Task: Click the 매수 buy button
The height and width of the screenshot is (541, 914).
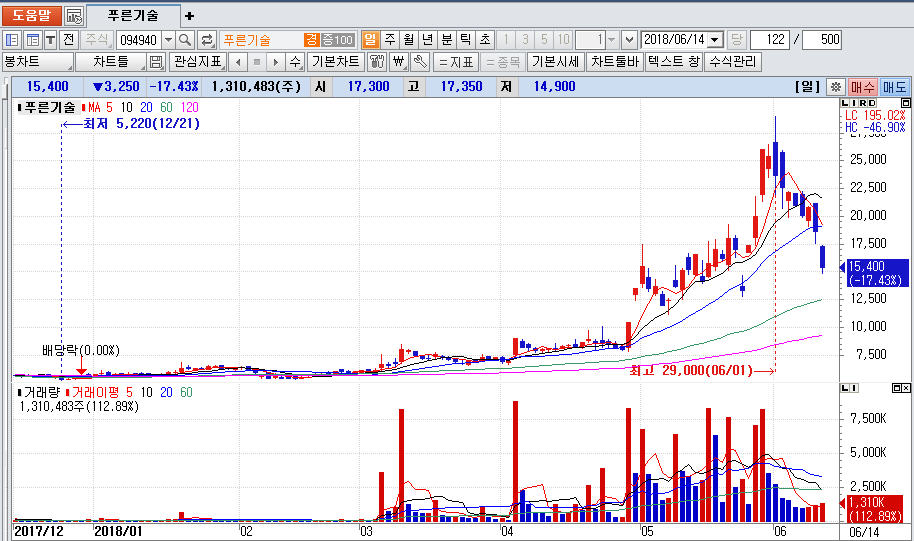Action: 863,87
